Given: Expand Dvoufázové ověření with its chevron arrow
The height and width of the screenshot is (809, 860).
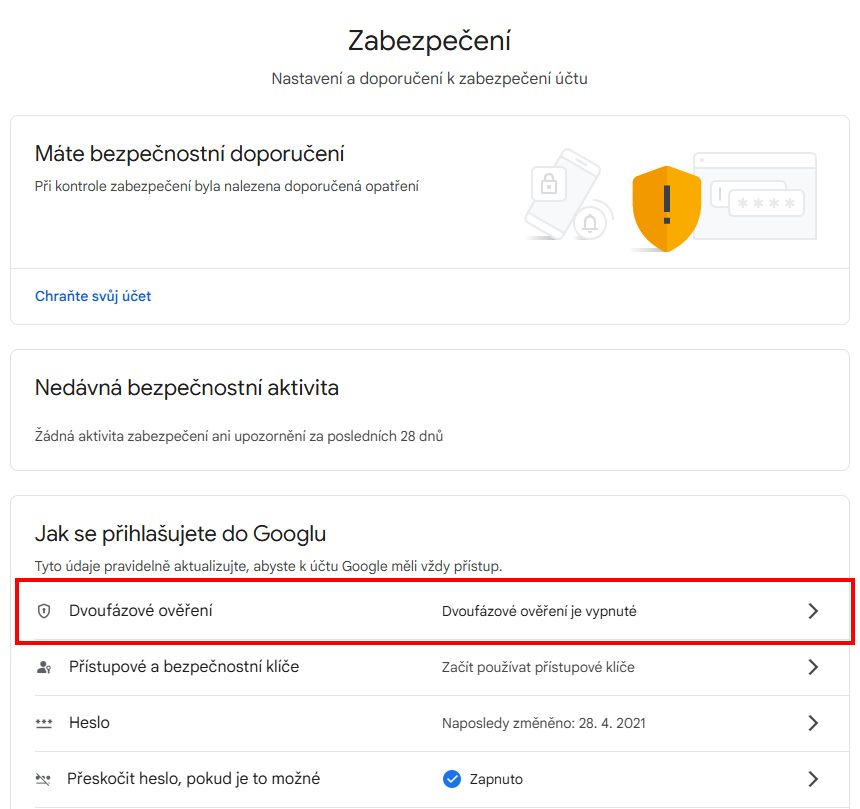Looking at the screenshot, I should tap(813, 611).
